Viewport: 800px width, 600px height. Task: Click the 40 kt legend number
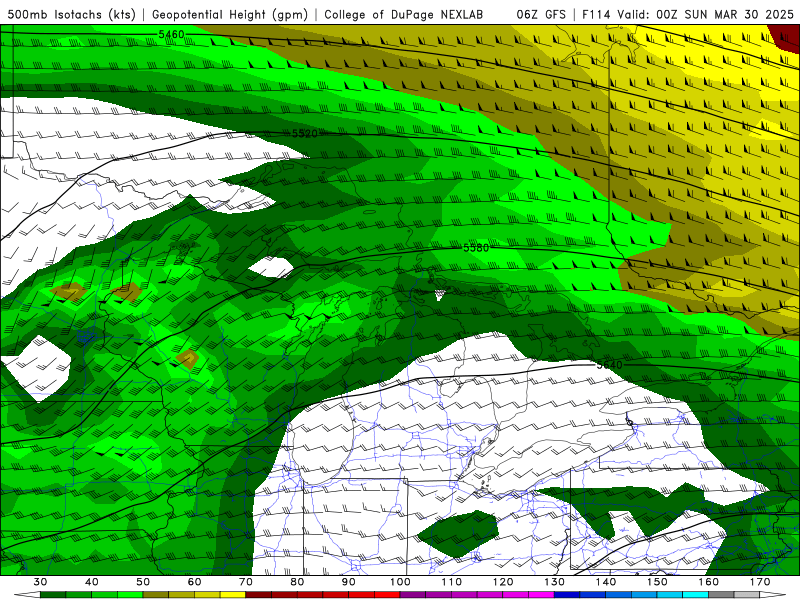click(91, 582)
